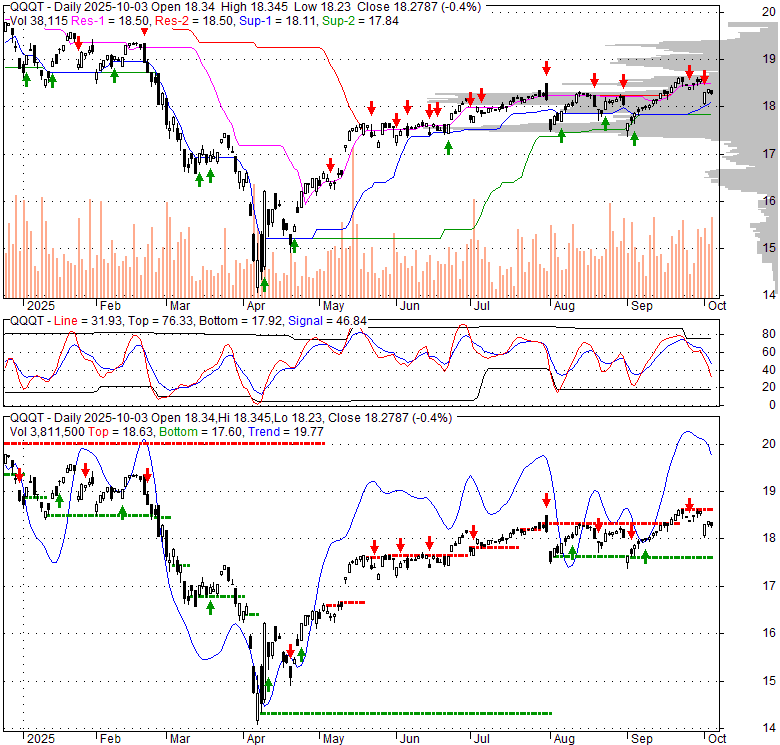Click the 'Apr' month label under top chart

coord(256,306)
